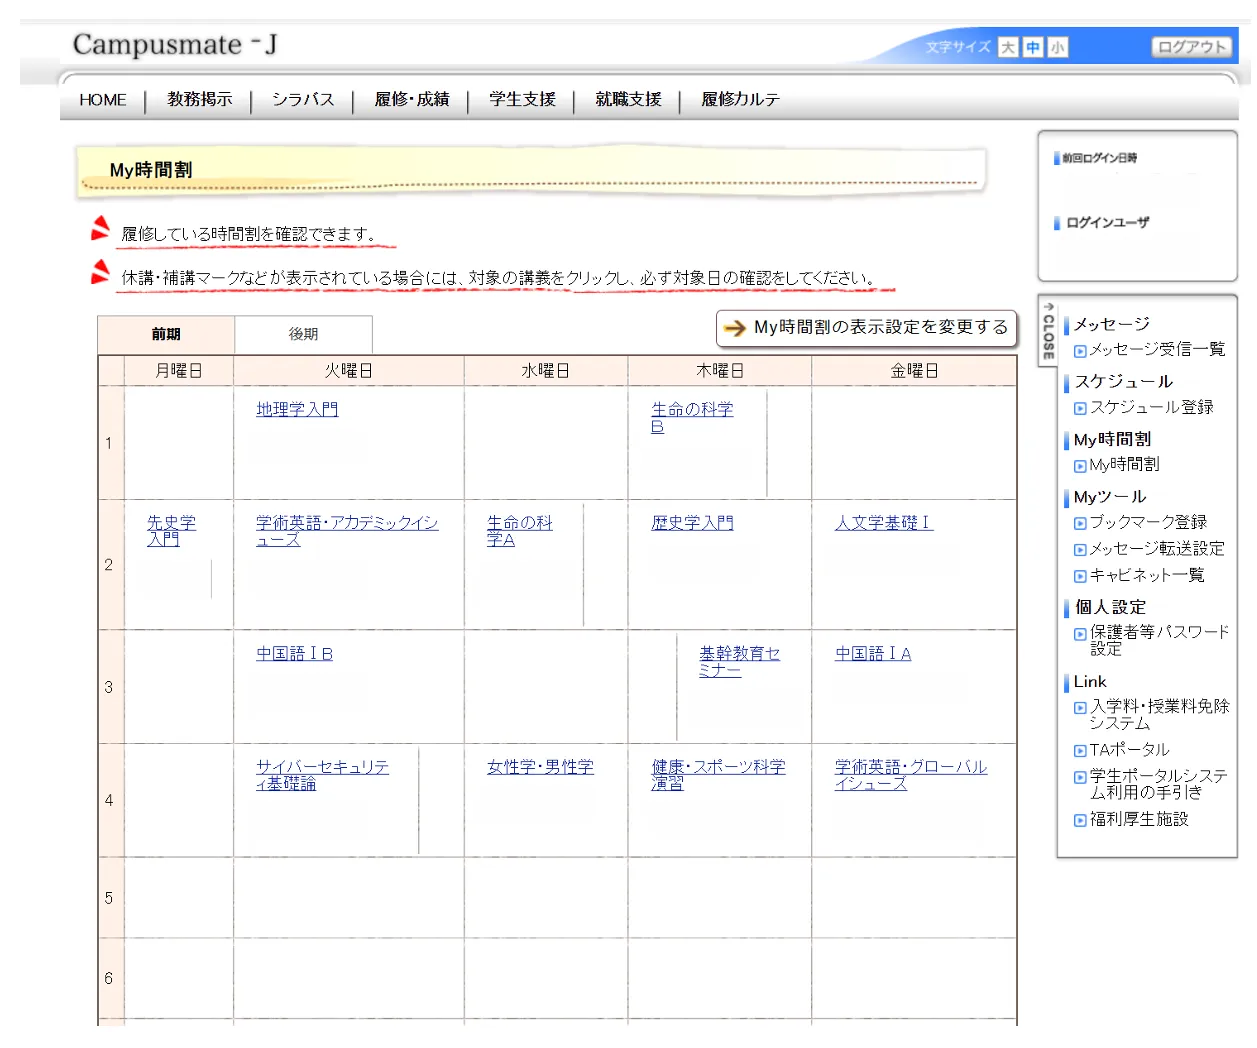This screenshot has height=1048, width=1257.
Task: Open 健康・スポーツ科学演習 course link
Action: coord(718,775)
